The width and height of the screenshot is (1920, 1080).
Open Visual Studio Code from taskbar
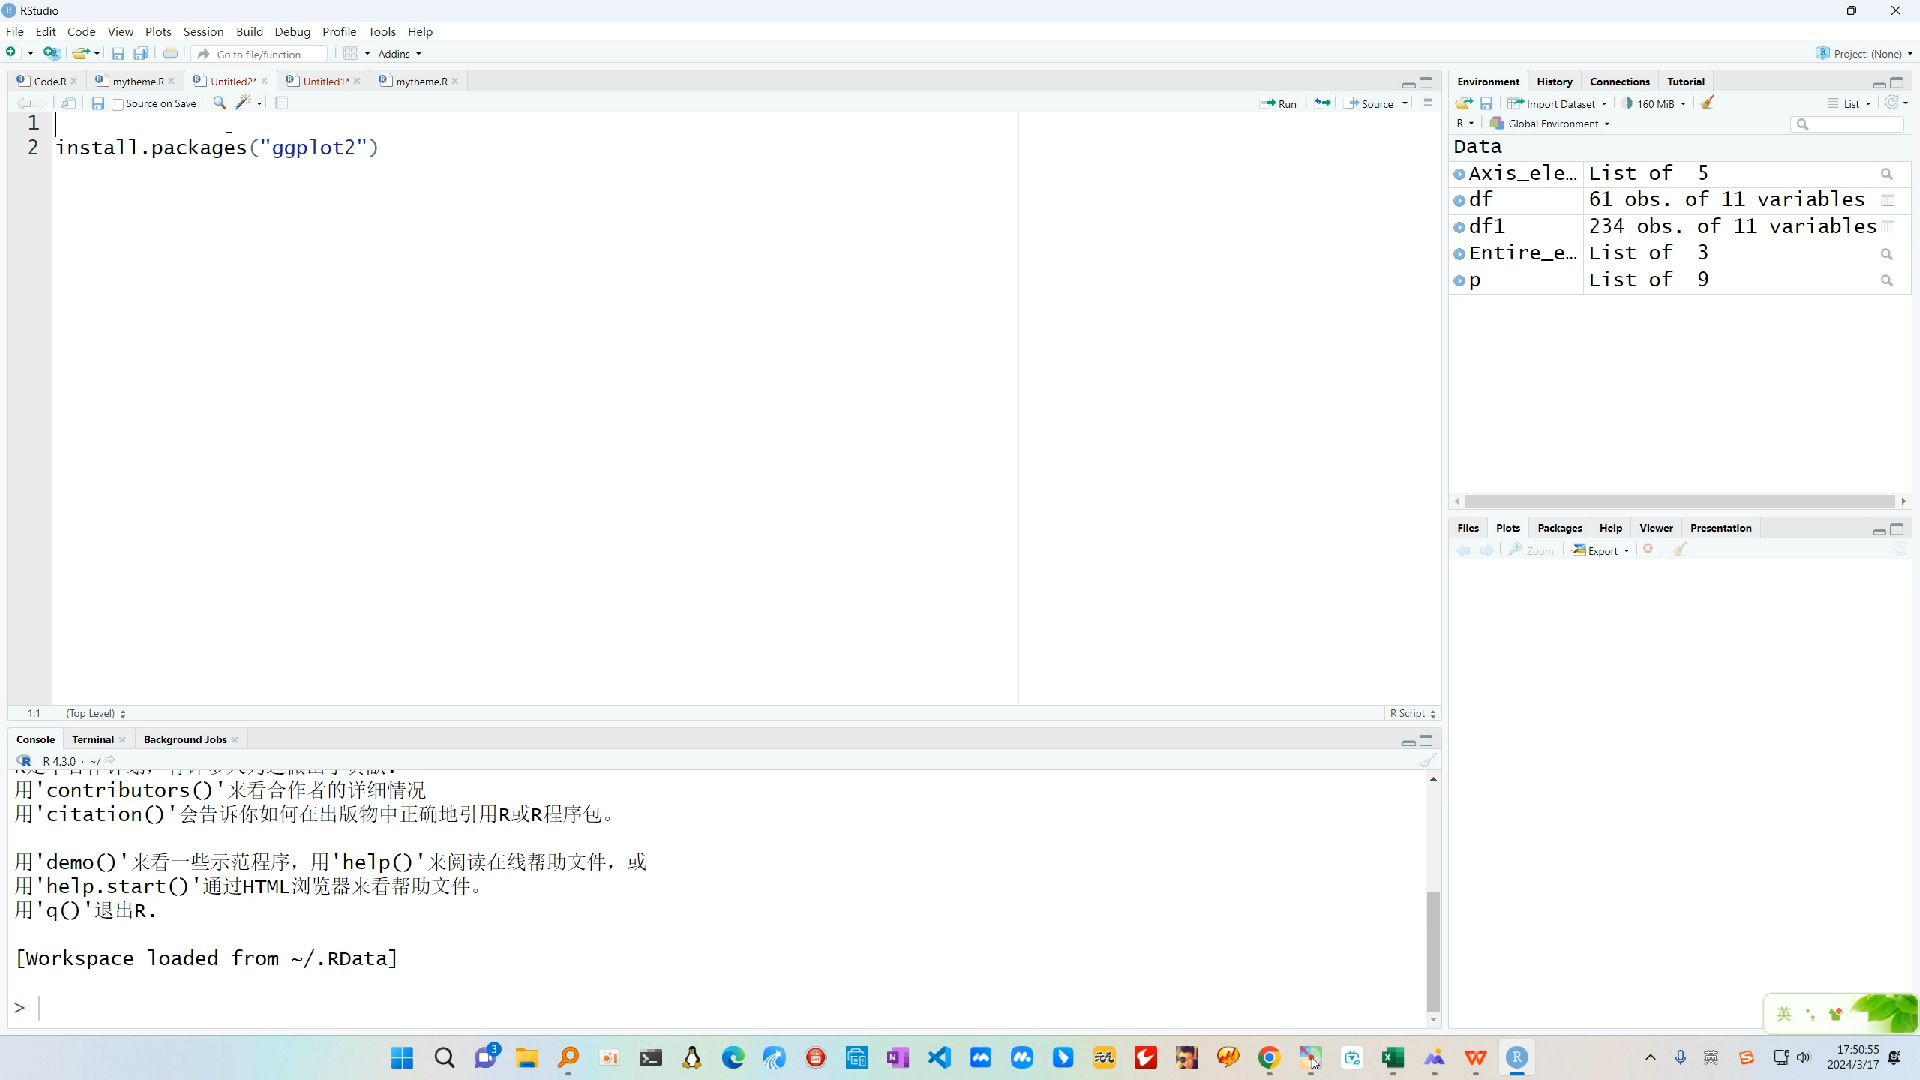pos(939,1058)
